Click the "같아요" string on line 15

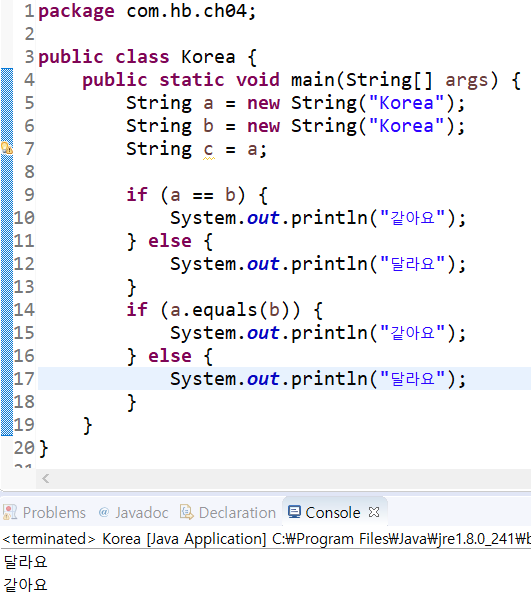click(x=412, y=333)
